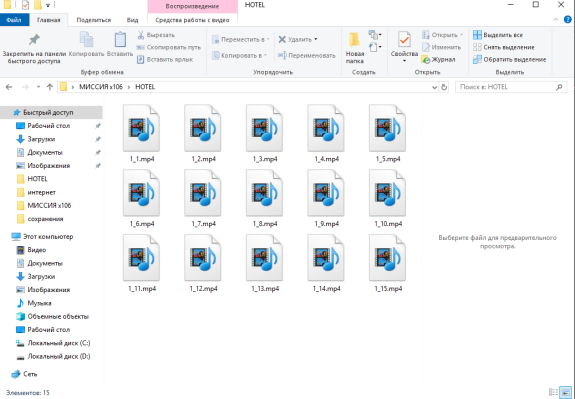Open the Файл (File) menu tab
The width and height of the screenshot is (575, 399).
coord(14,20)
